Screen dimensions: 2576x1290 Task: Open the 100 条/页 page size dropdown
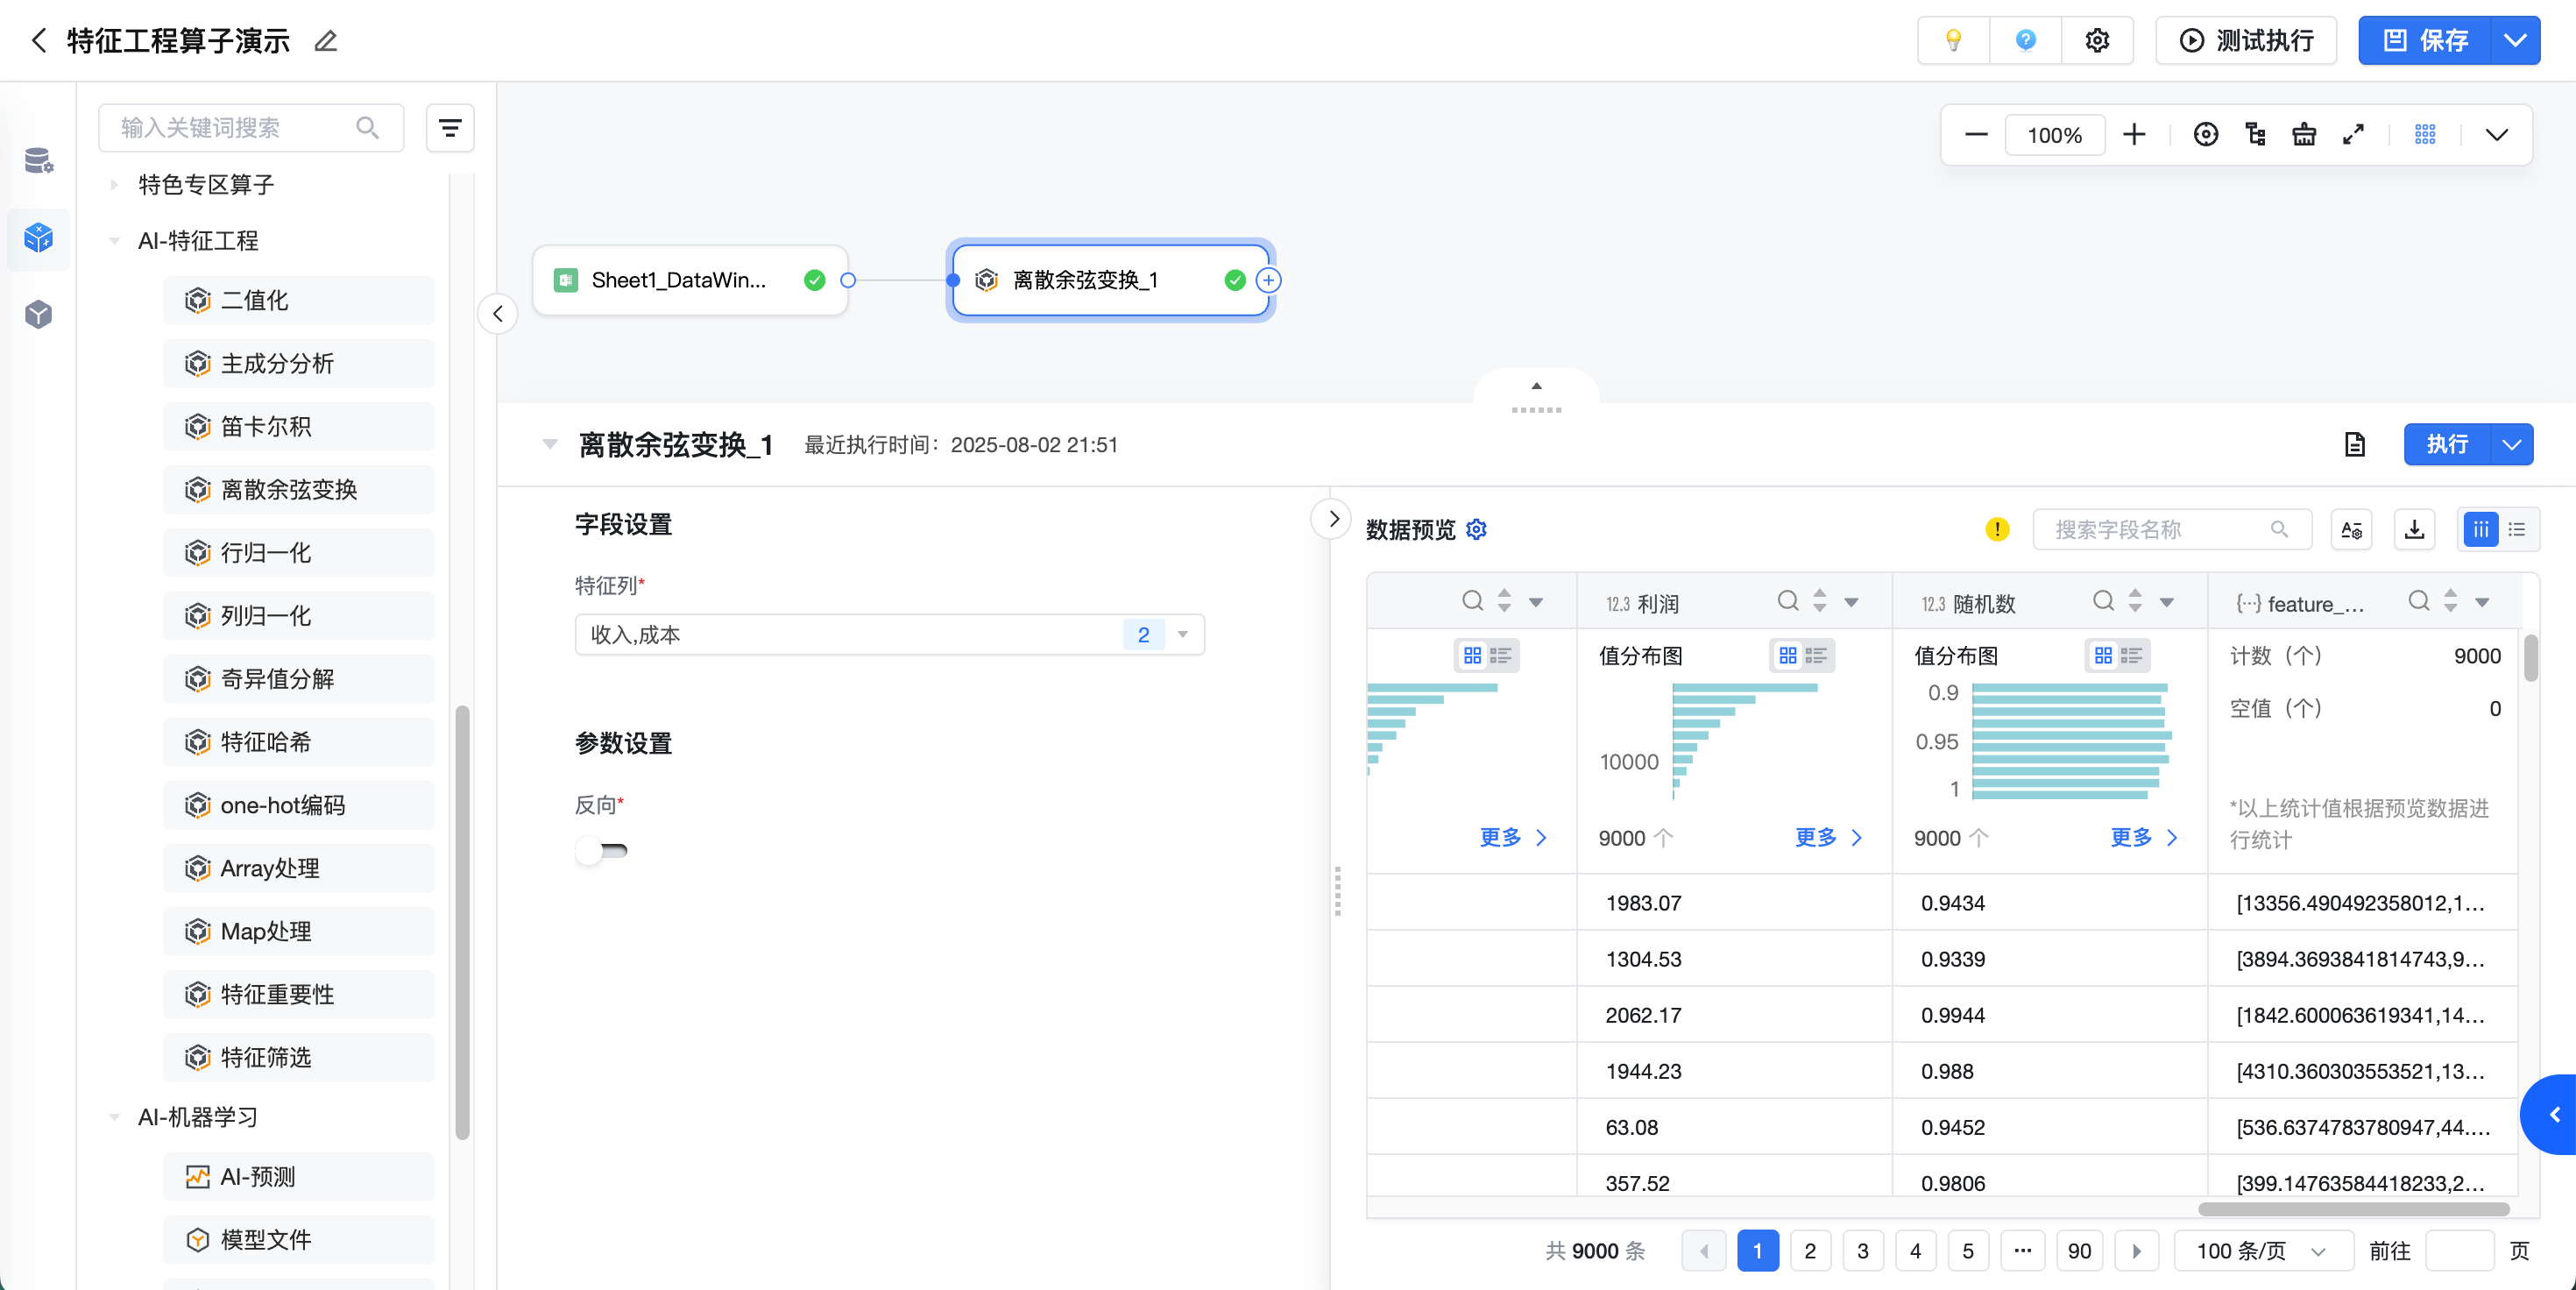click(x=2260, y=1250)
